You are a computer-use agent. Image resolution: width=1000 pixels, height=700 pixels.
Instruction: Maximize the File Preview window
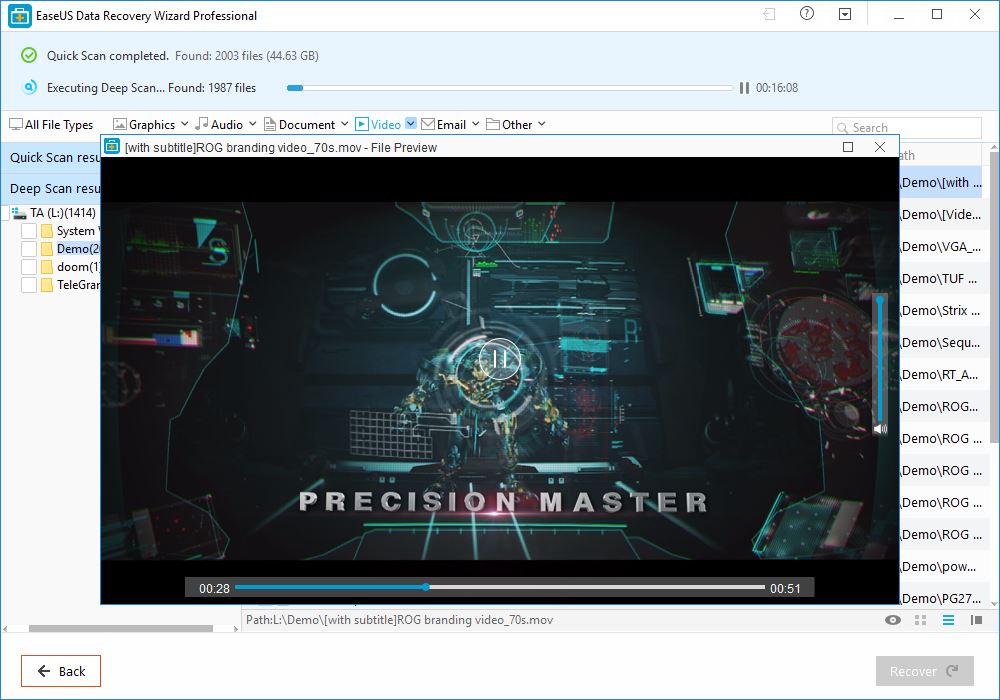(x=848, y=147)
